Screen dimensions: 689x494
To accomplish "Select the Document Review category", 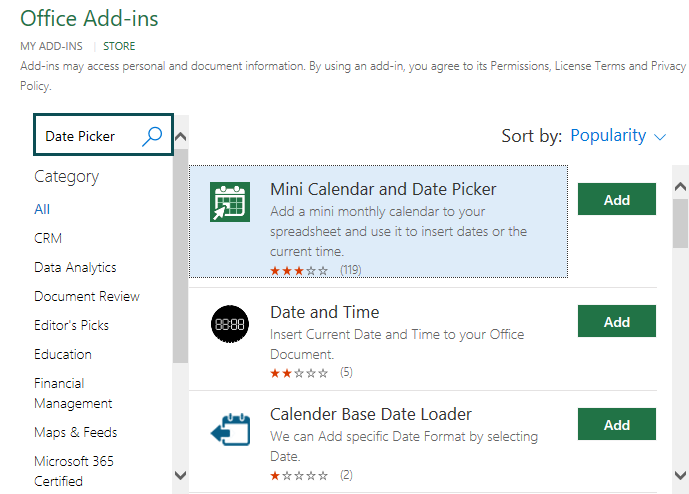I will [87, 296].
